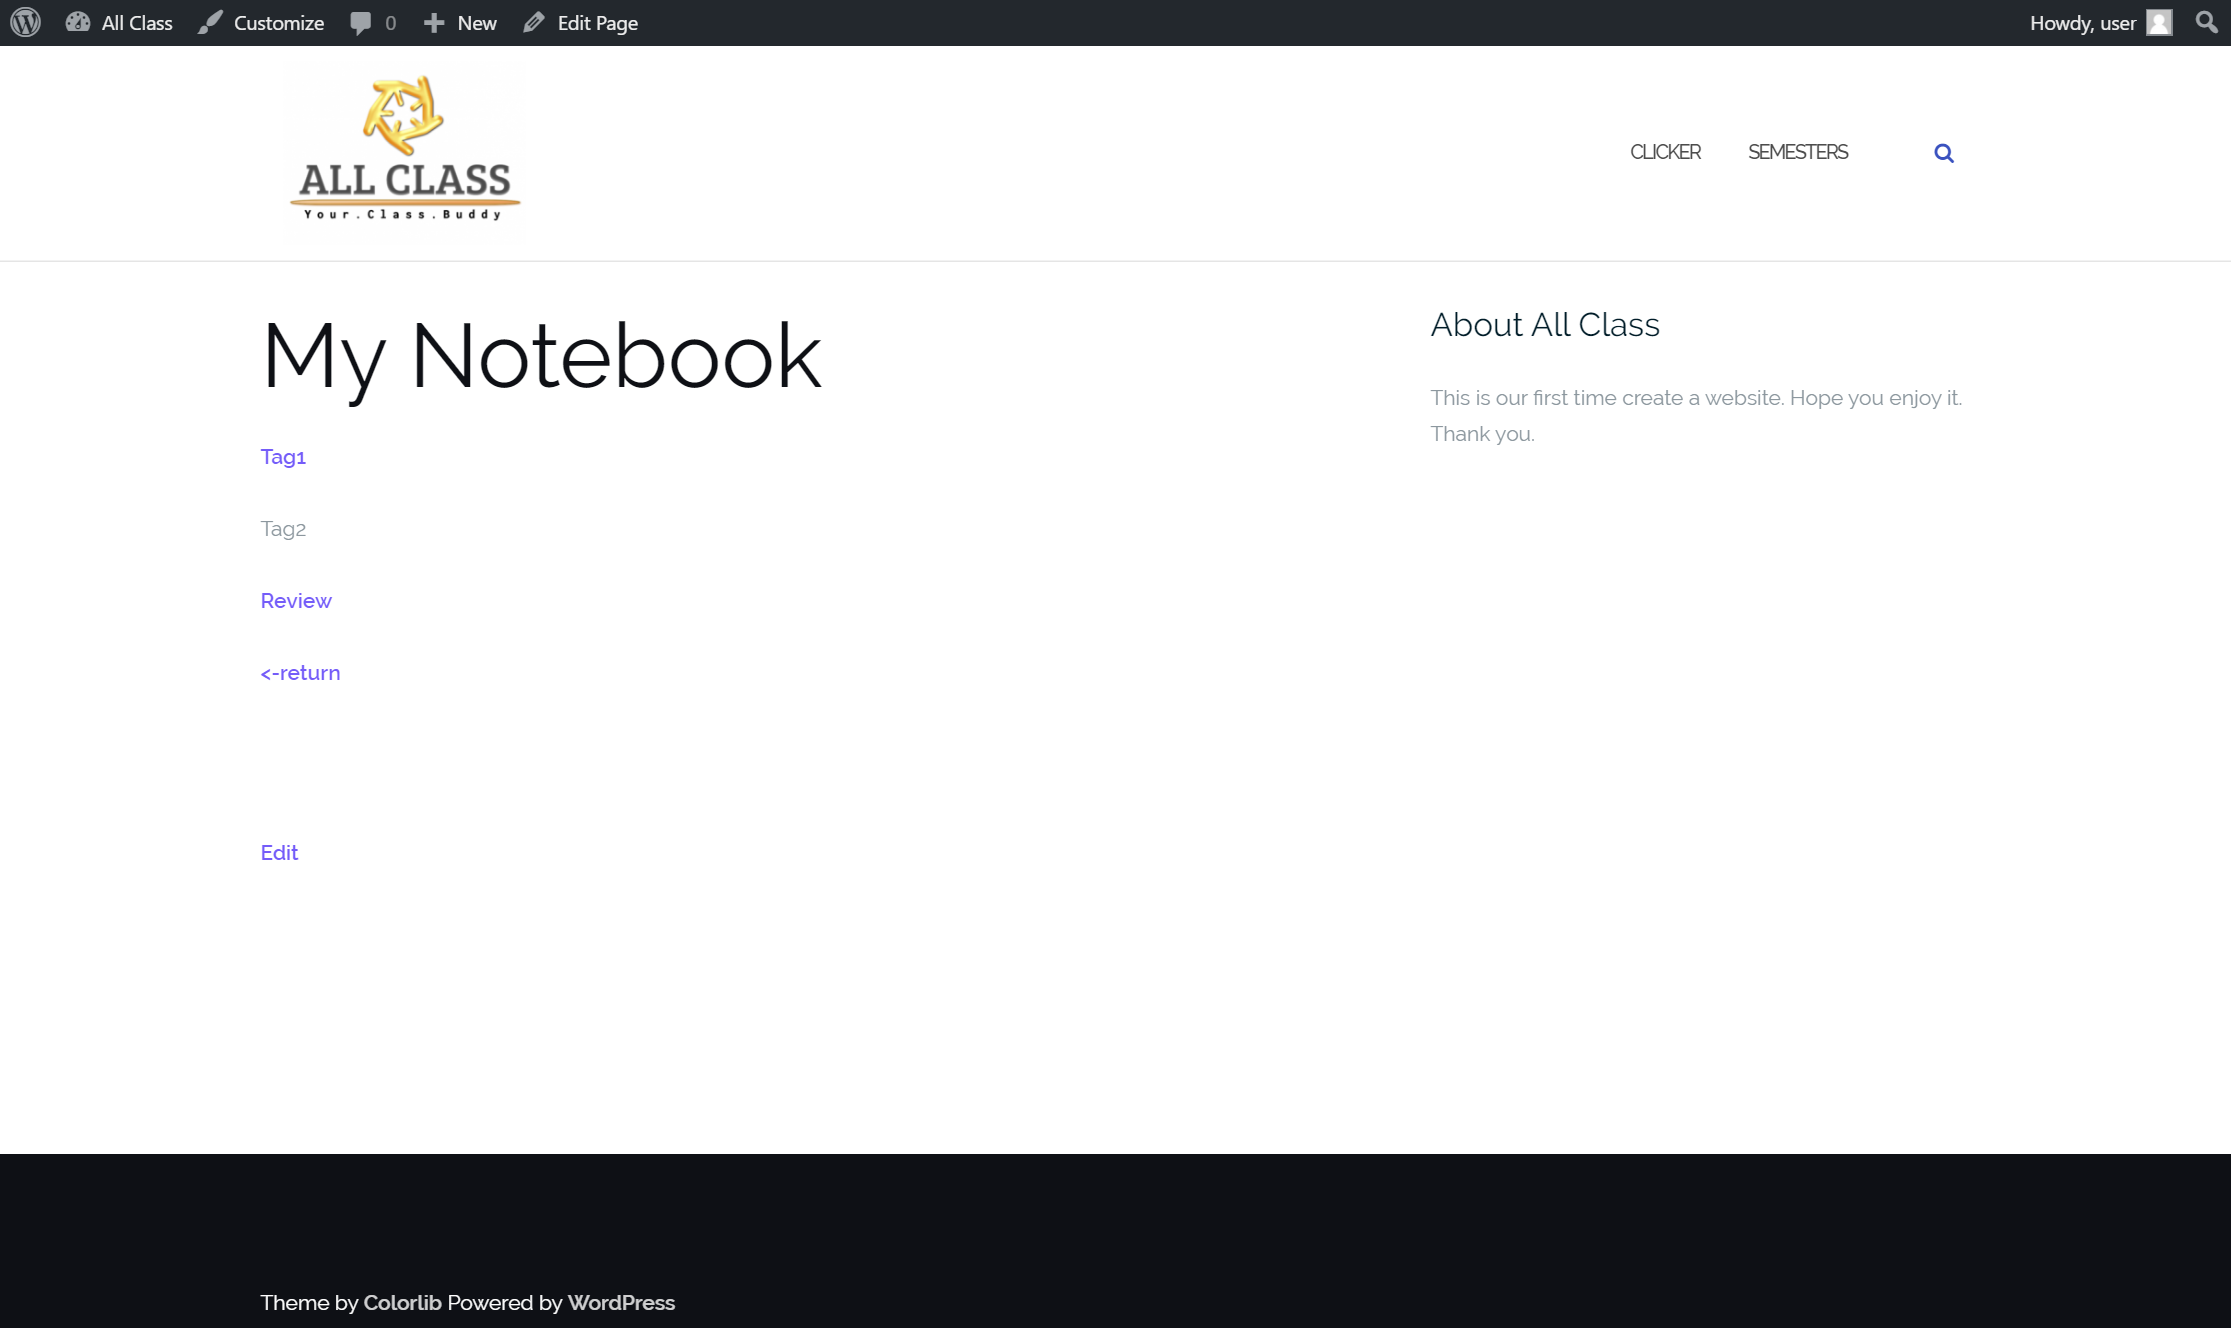The width and height of the screenshot is (2231, 1328).
Task: Click the All Class logo image
Action: (x=405, y=152)
